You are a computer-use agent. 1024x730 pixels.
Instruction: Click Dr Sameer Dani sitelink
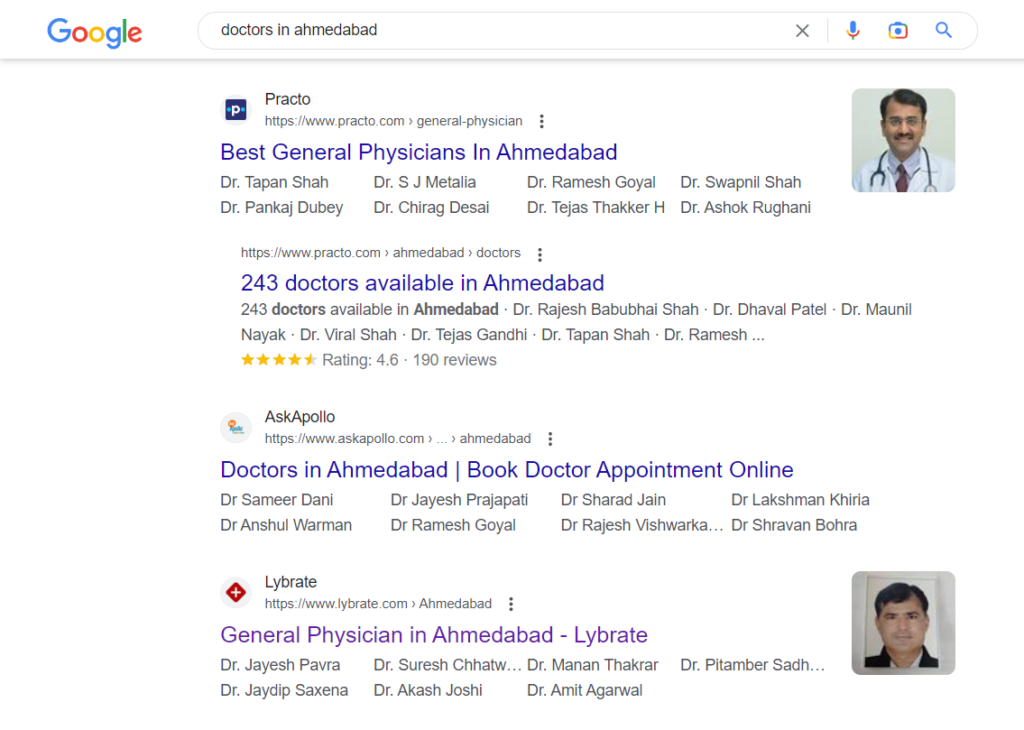point(277,500)
